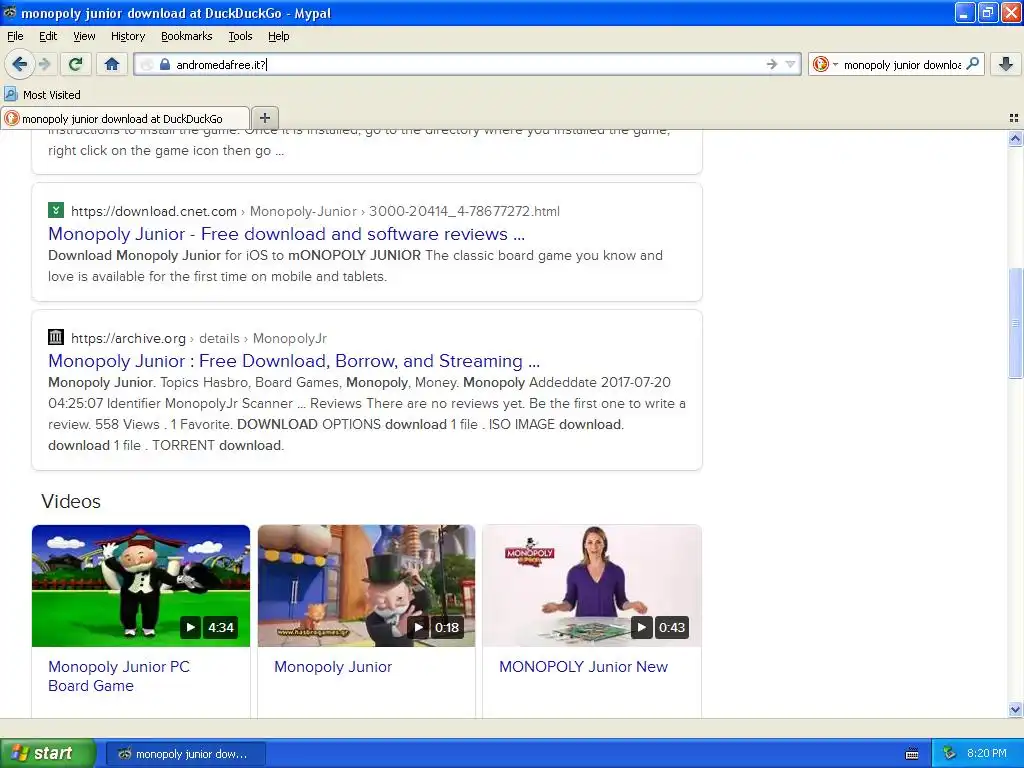Open the Edit menu
Viewport: 1024px width, 768px height.
coord(48,36)
